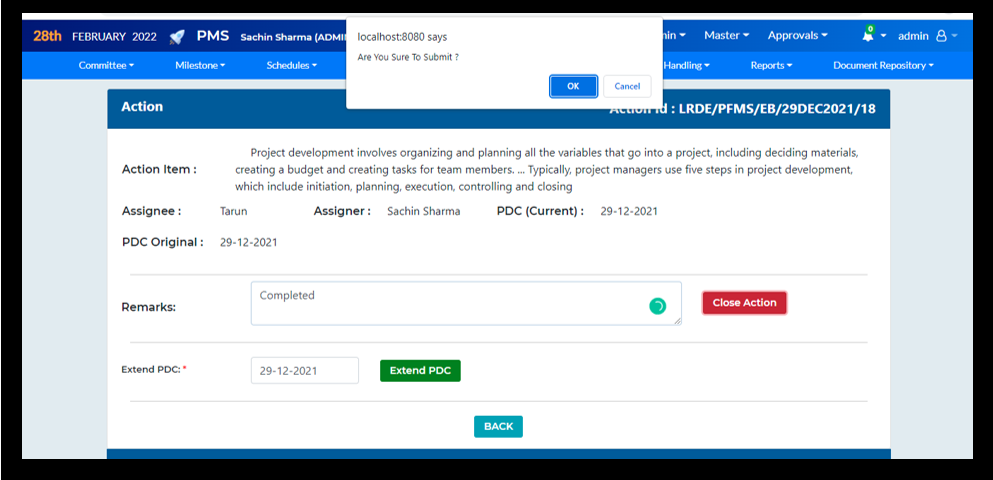Confirm submission with the OK button
993x480 pixels.
click(x=573, y=86)
